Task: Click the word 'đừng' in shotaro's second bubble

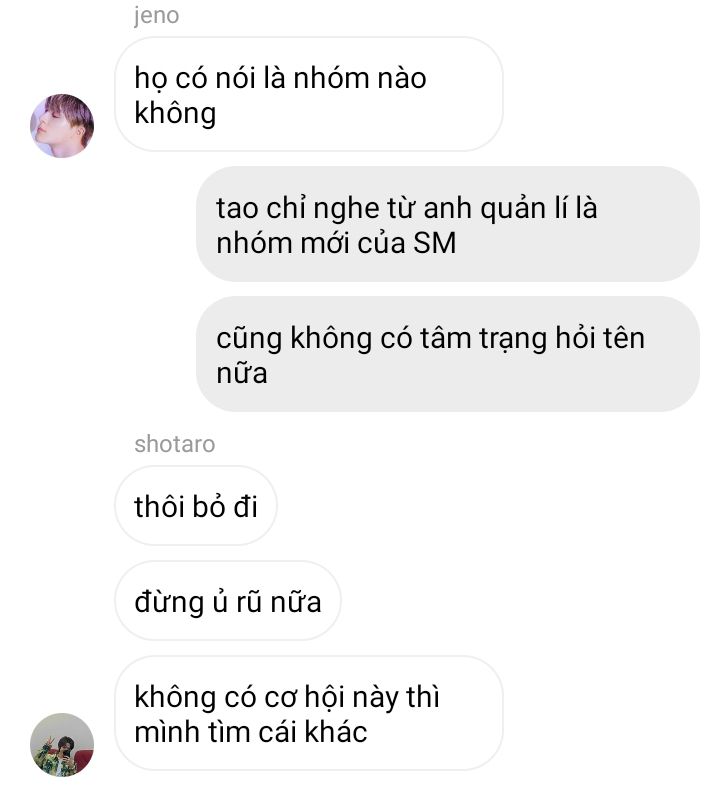Action: [169, 602]
